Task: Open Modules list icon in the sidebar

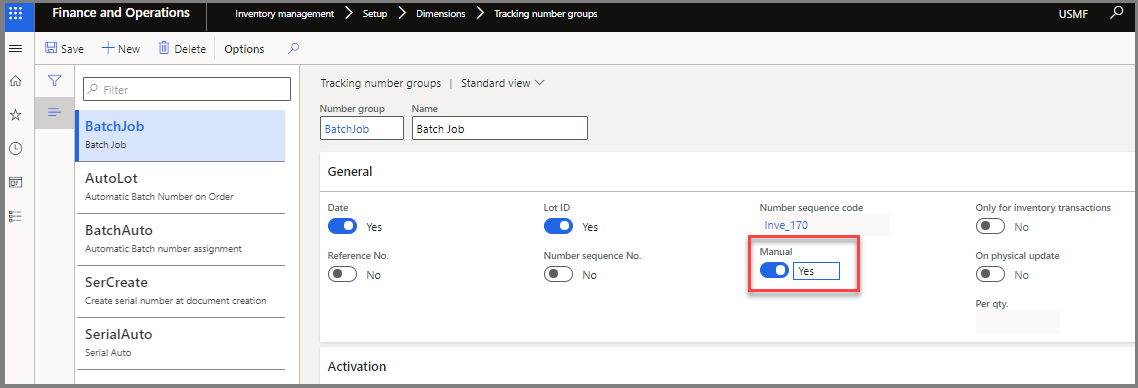Action: coord(15,216)
